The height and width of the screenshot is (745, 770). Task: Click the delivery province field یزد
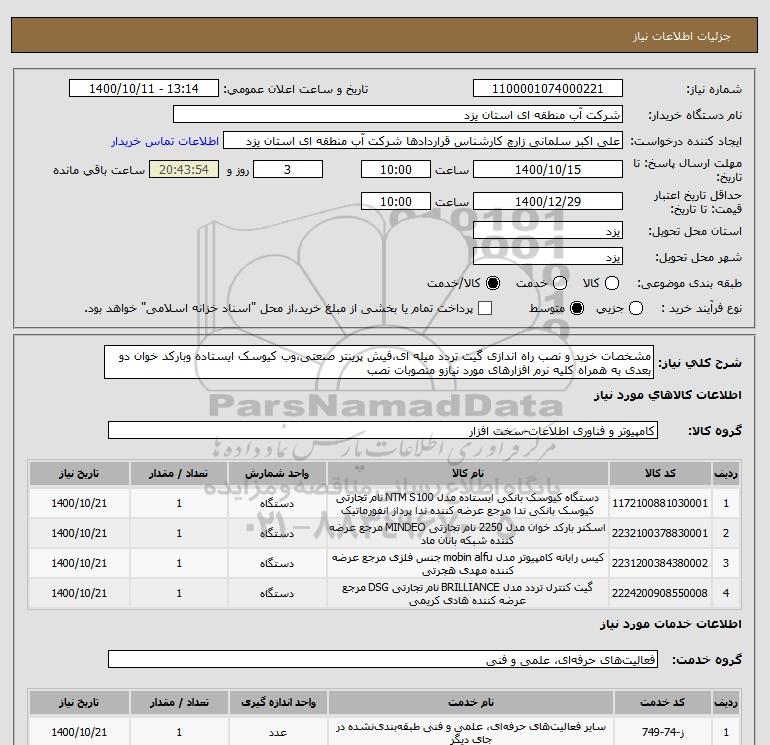pos(548,230)
